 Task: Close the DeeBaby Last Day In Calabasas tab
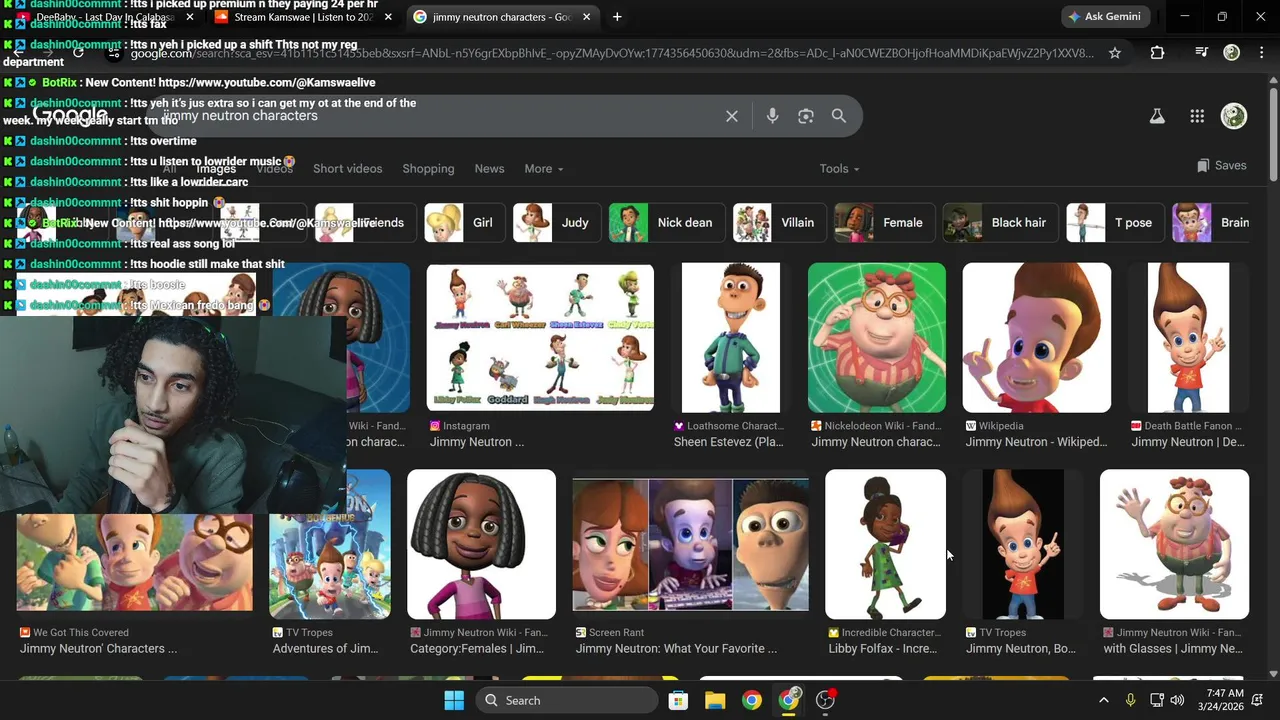pos(190,17)
